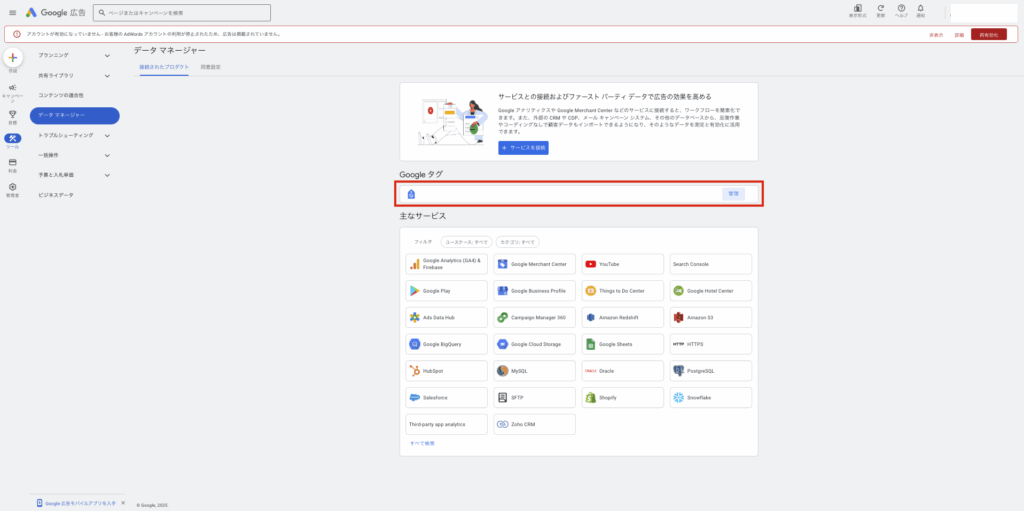Viewport: 1024px width, 511px height.
Task: Click the 更新 refresh icon
Action: (x=880, y=10)
